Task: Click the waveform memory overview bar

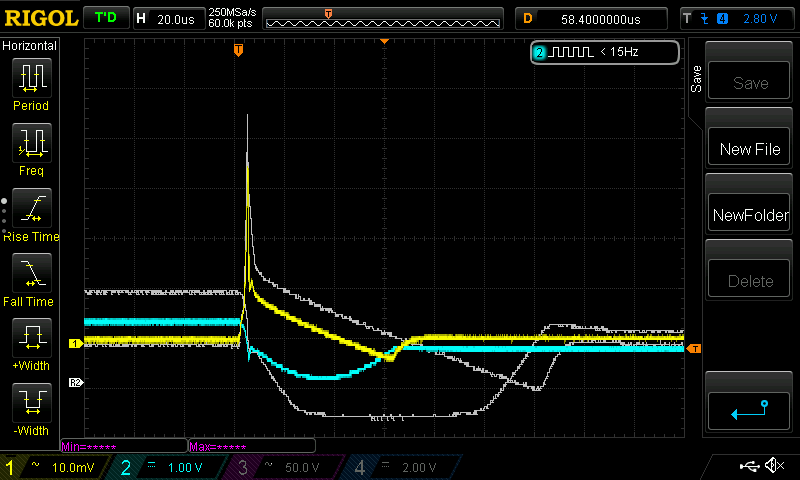Action: pos(383,19)
